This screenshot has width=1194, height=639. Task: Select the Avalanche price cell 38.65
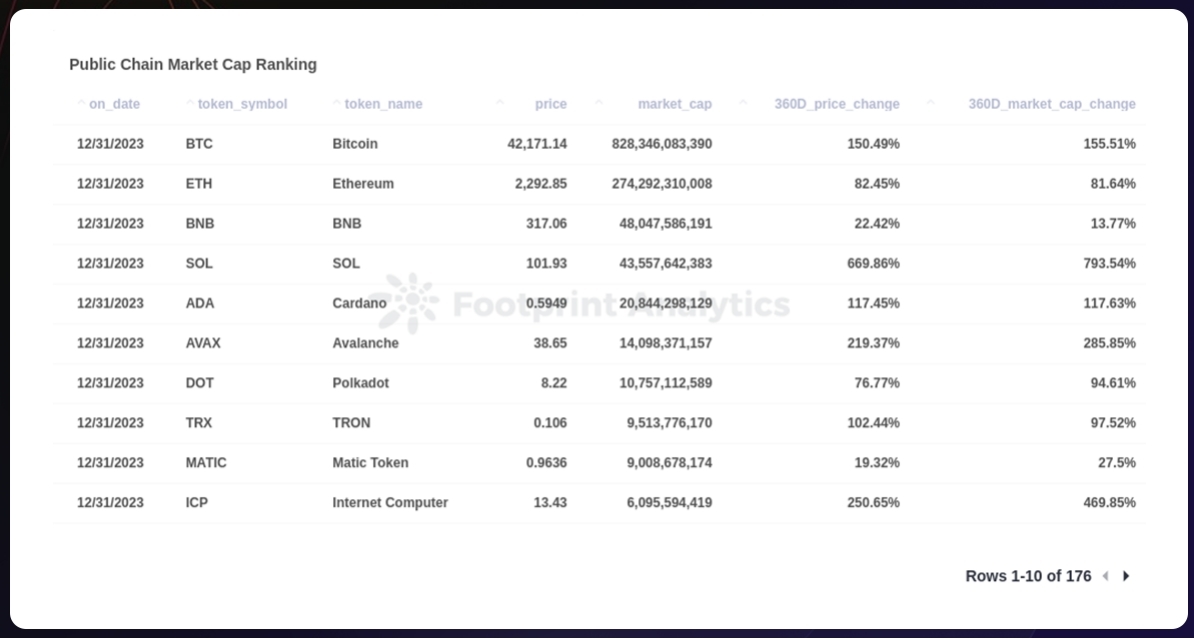[x=550, y=343]
